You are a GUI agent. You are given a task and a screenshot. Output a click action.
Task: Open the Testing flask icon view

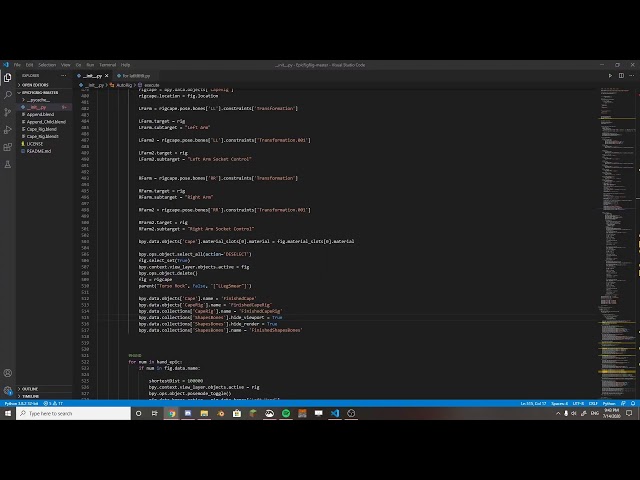tap(7, 164)
